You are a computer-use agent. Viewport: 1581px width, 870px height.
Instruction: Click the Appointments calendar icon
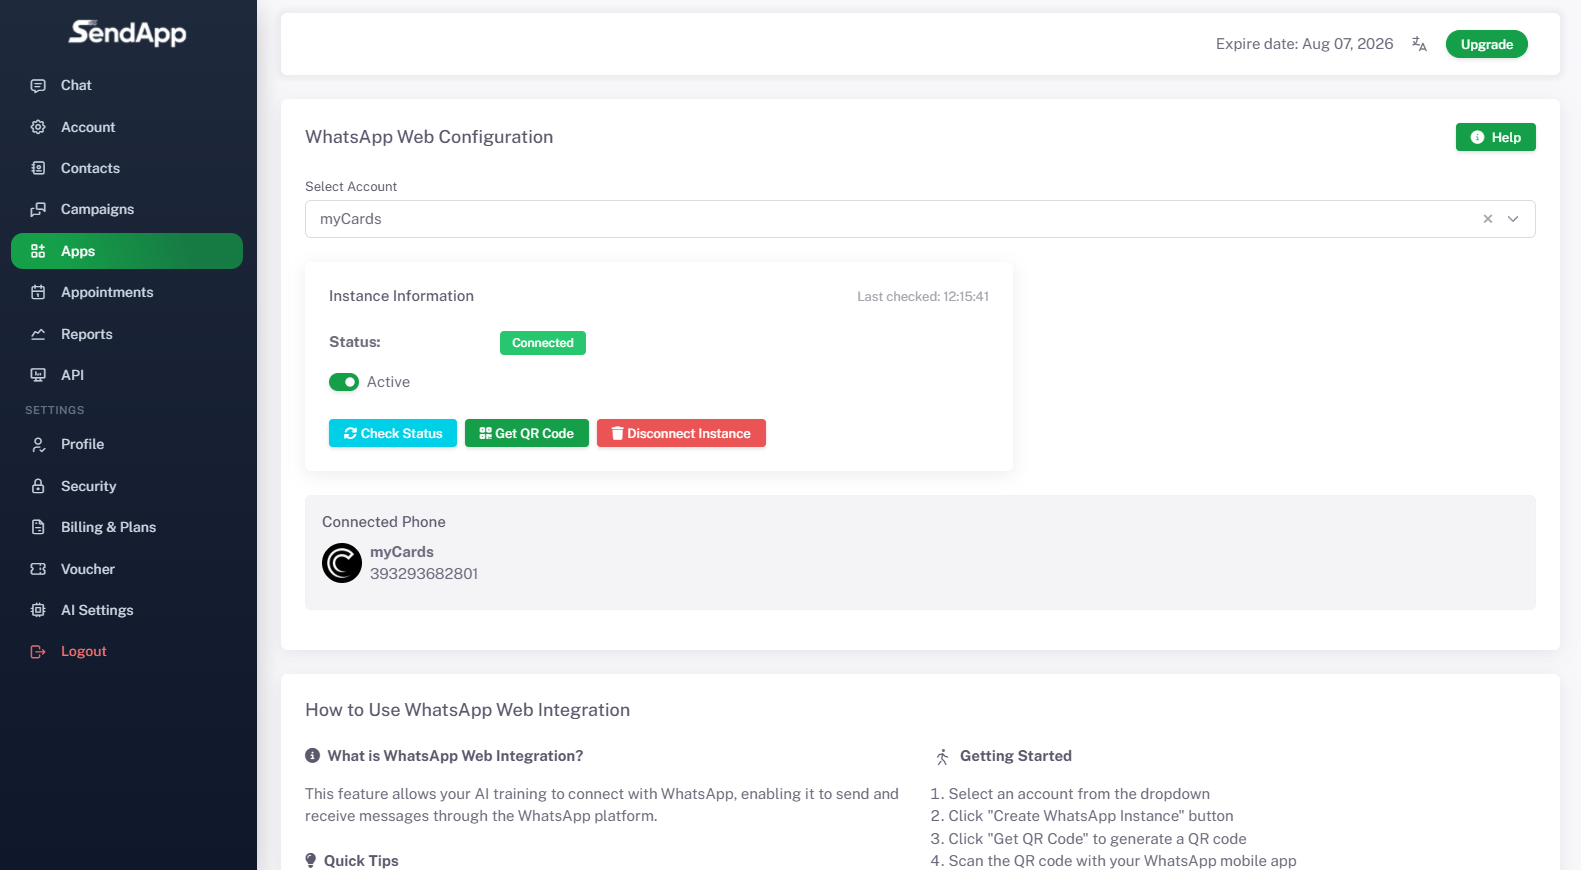[x=38, y=292]
